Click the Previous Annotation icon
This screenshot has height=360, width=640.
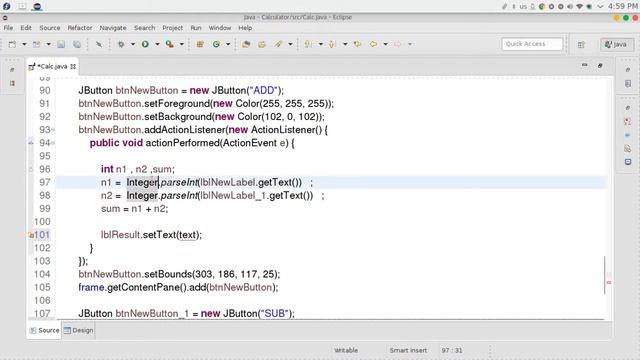click(333, 44)
